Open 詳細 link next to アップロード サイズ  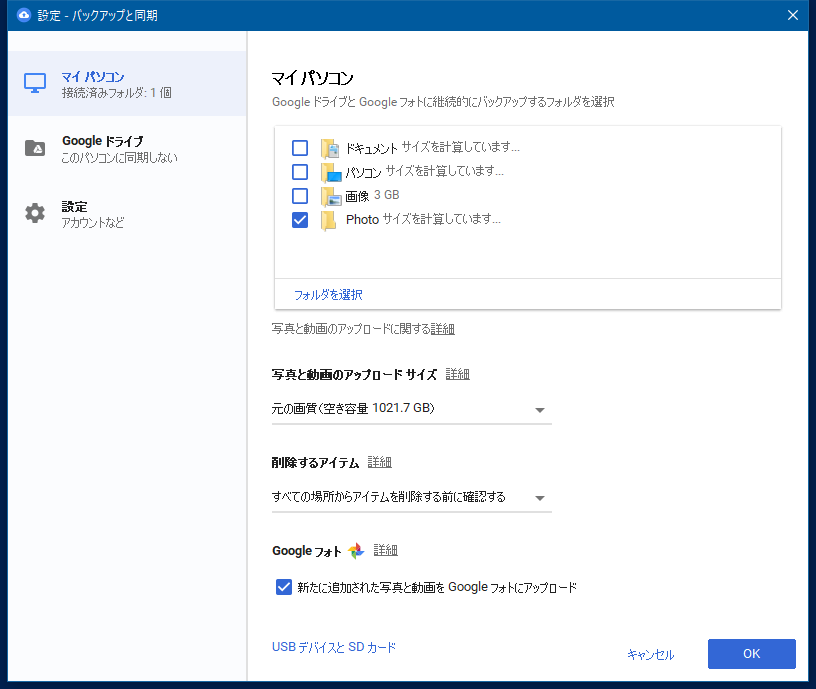pyautogui.click(x=458, y=374)
